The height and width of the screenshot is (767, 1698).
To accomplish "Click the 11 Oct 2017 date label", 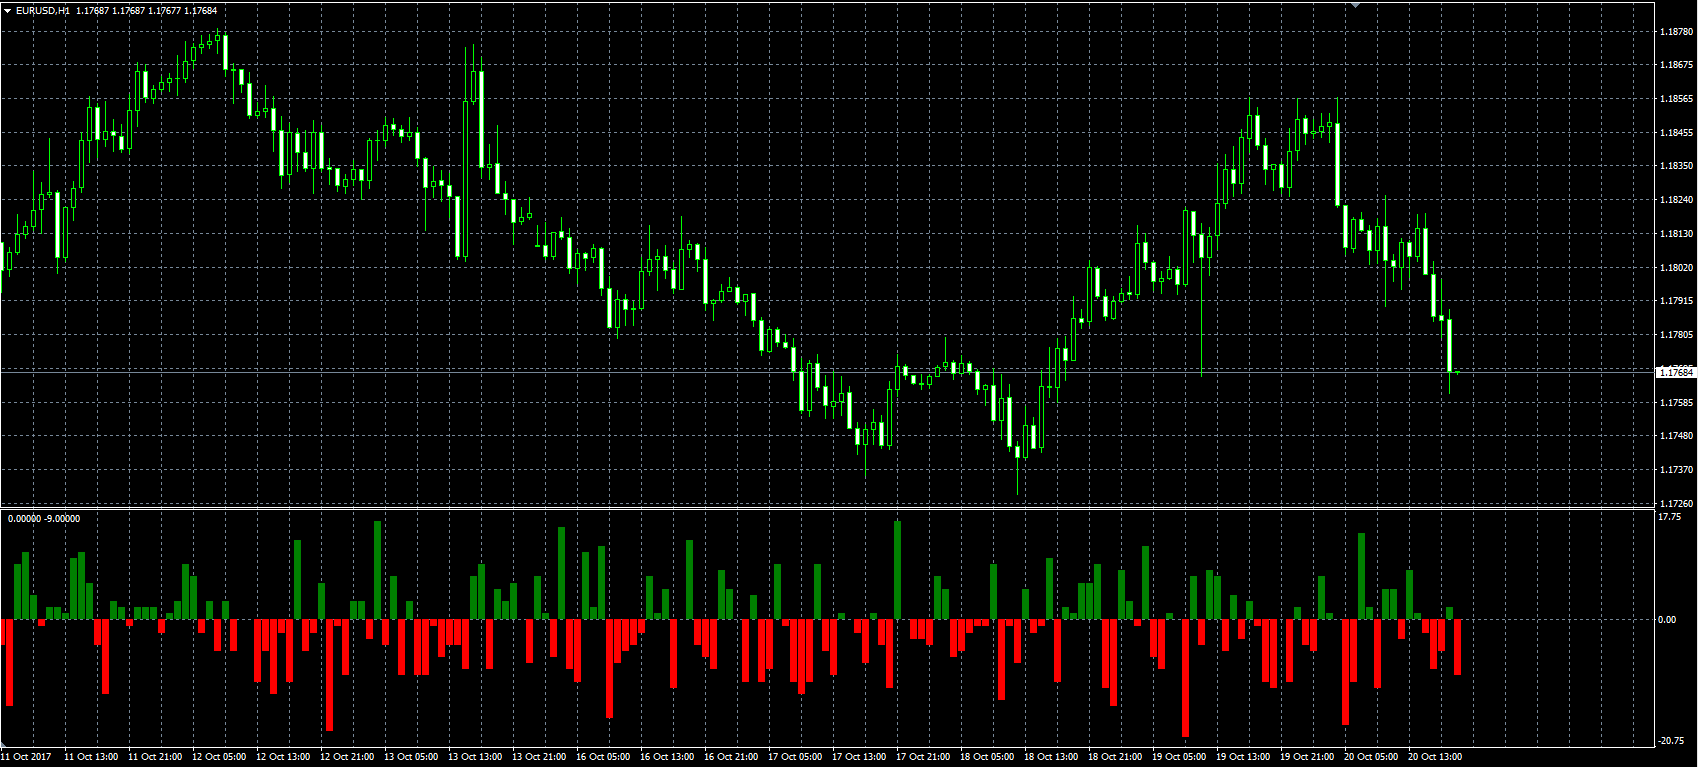I will [x=27, y=757].
